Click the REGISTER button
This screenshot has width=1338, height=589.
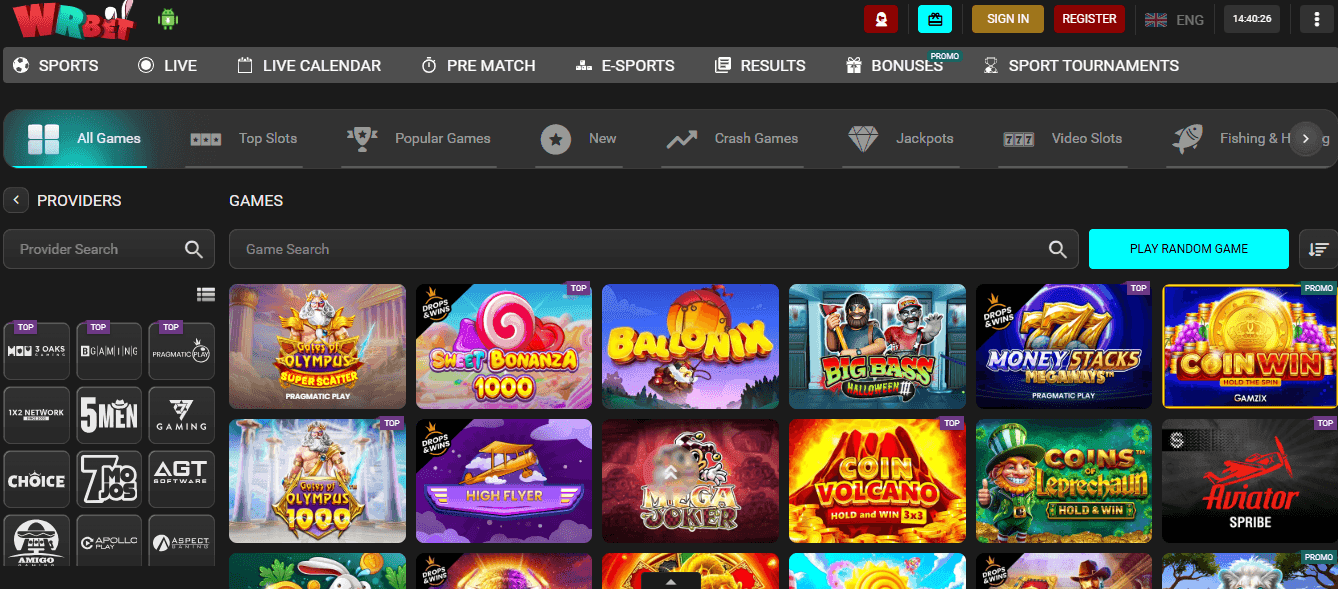[x=1089, y=18]
